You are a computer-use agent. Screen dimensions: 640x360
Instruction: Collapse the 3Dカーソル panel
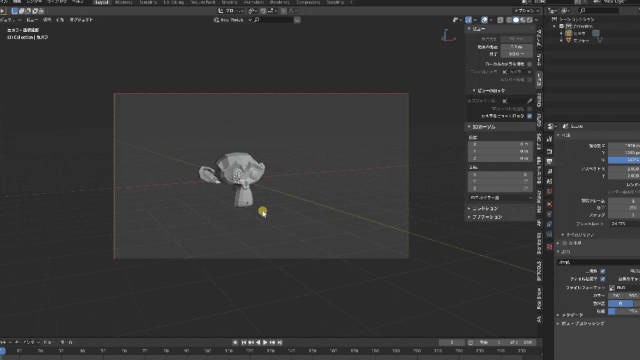pyautogui.click(x=481, y=127)
